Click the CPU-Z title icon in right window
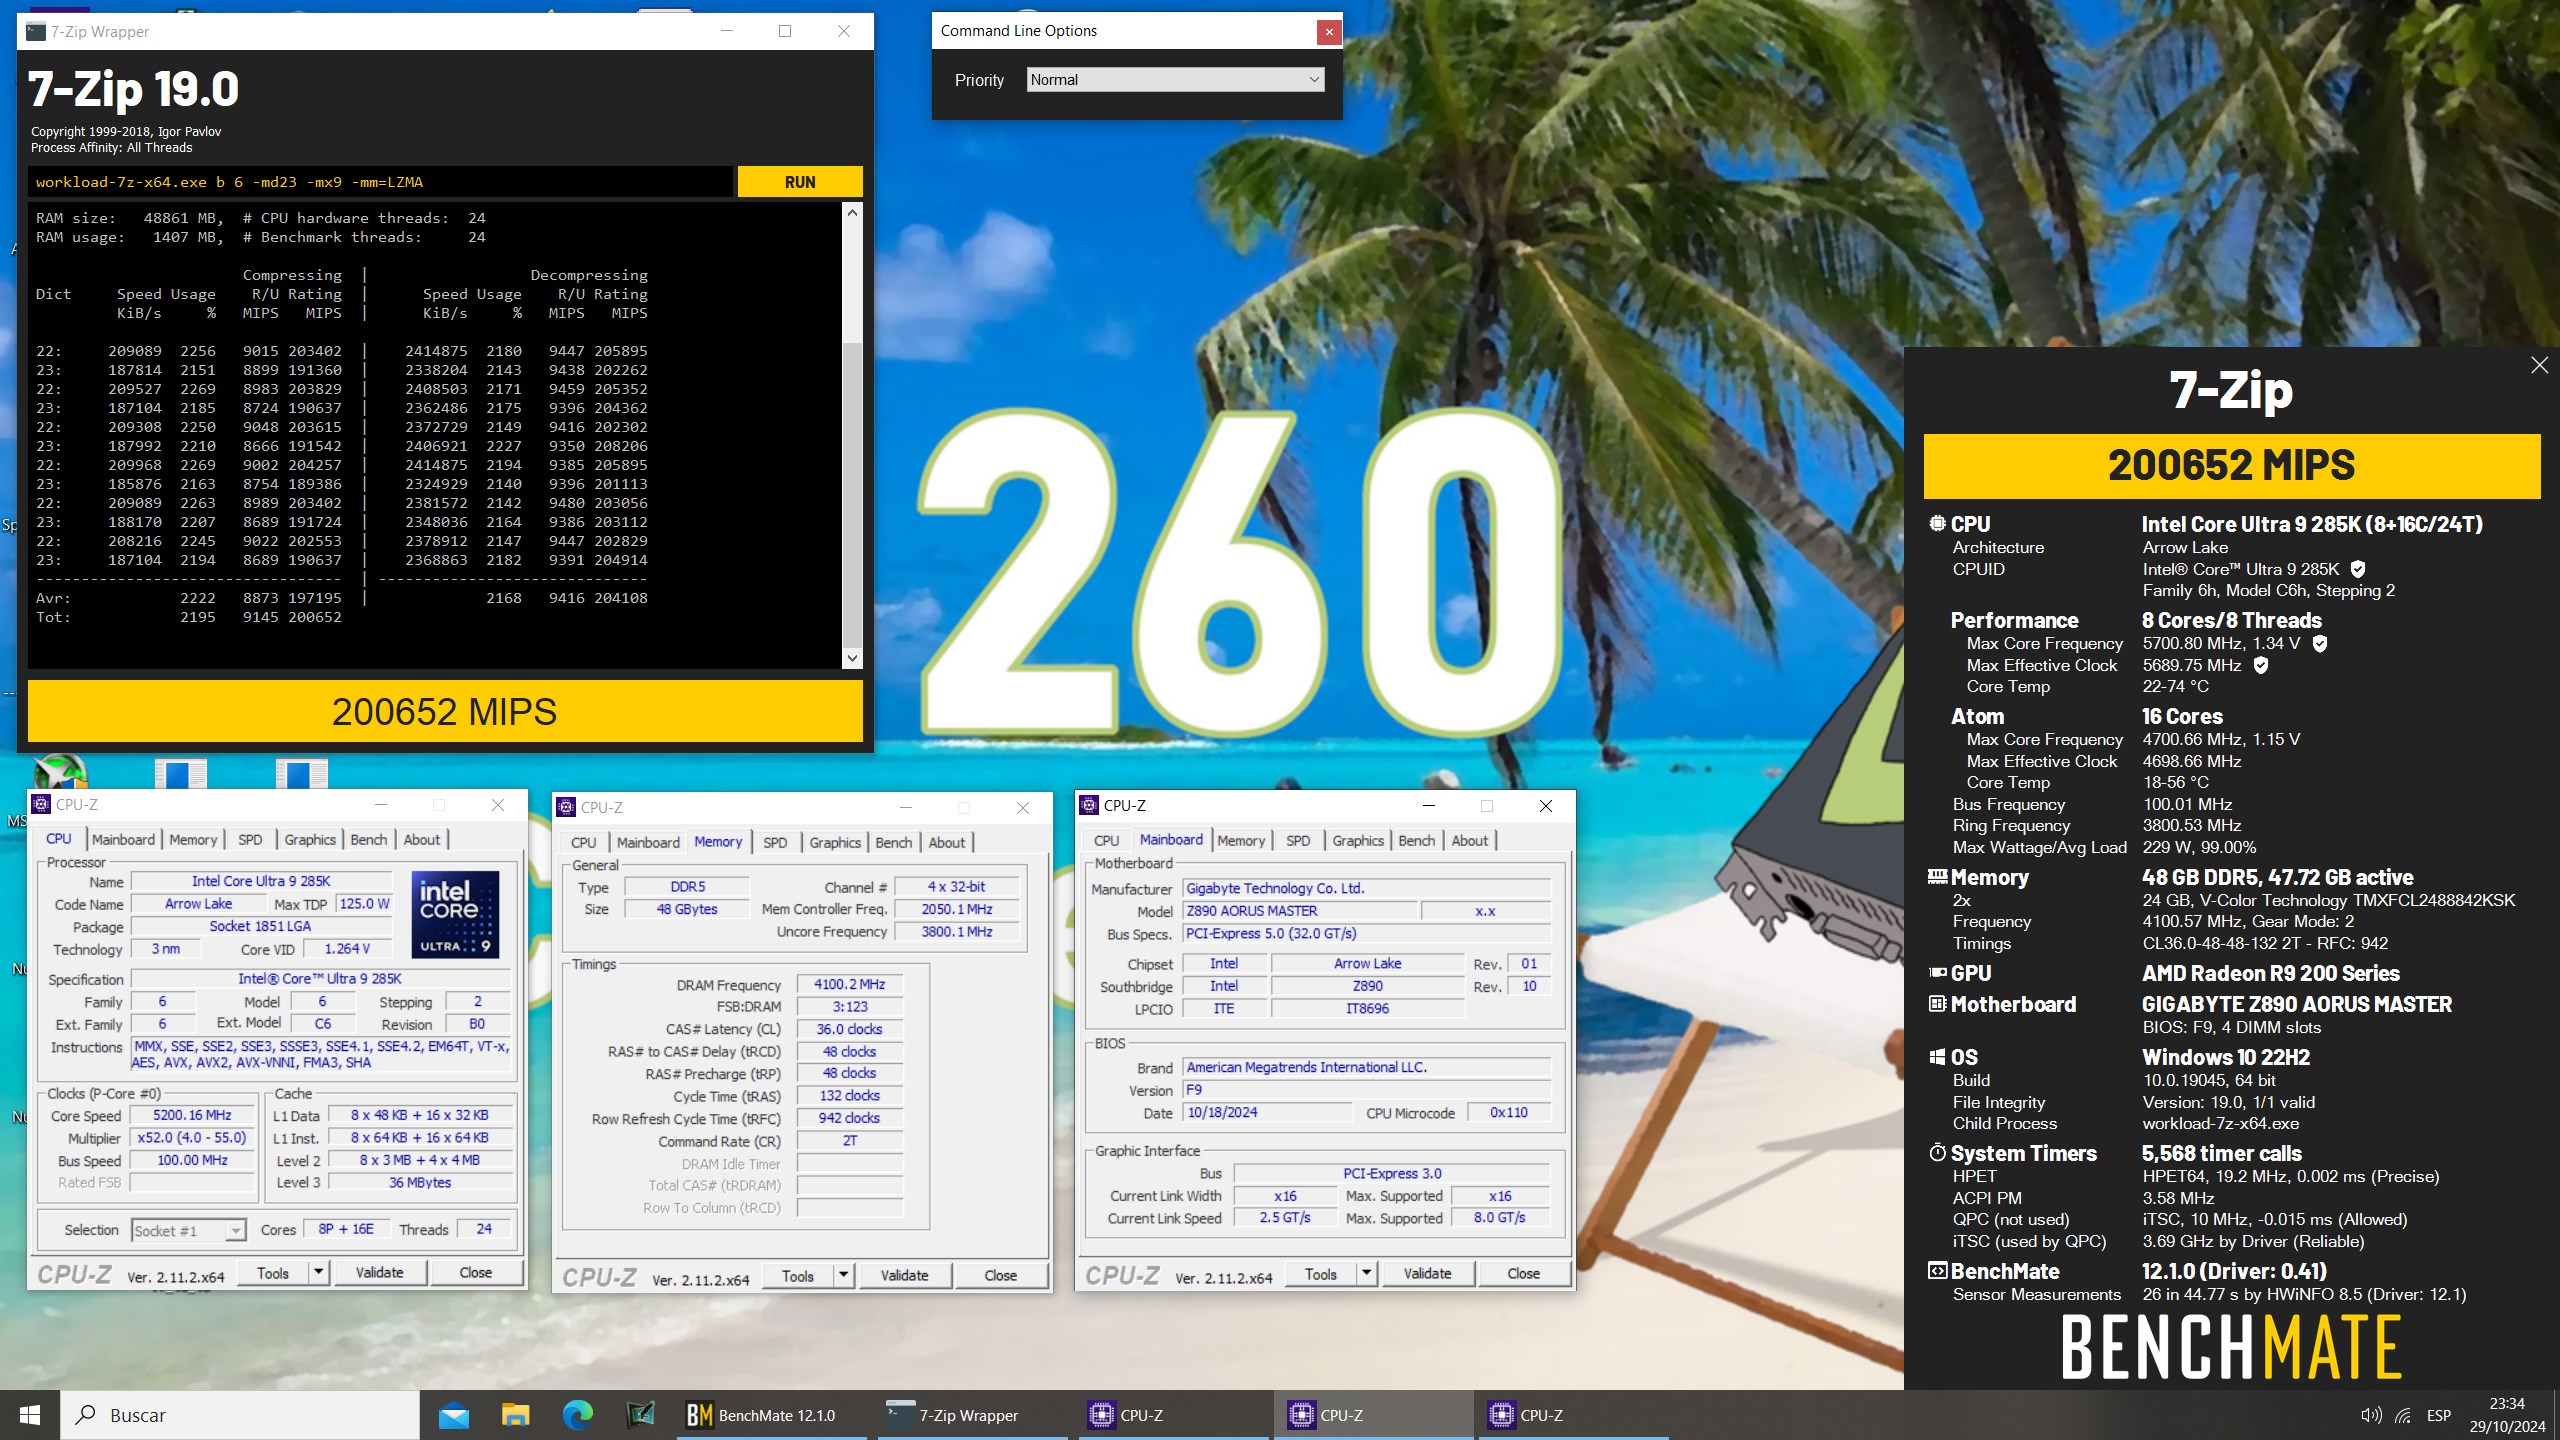 [x=1089, y=805]
